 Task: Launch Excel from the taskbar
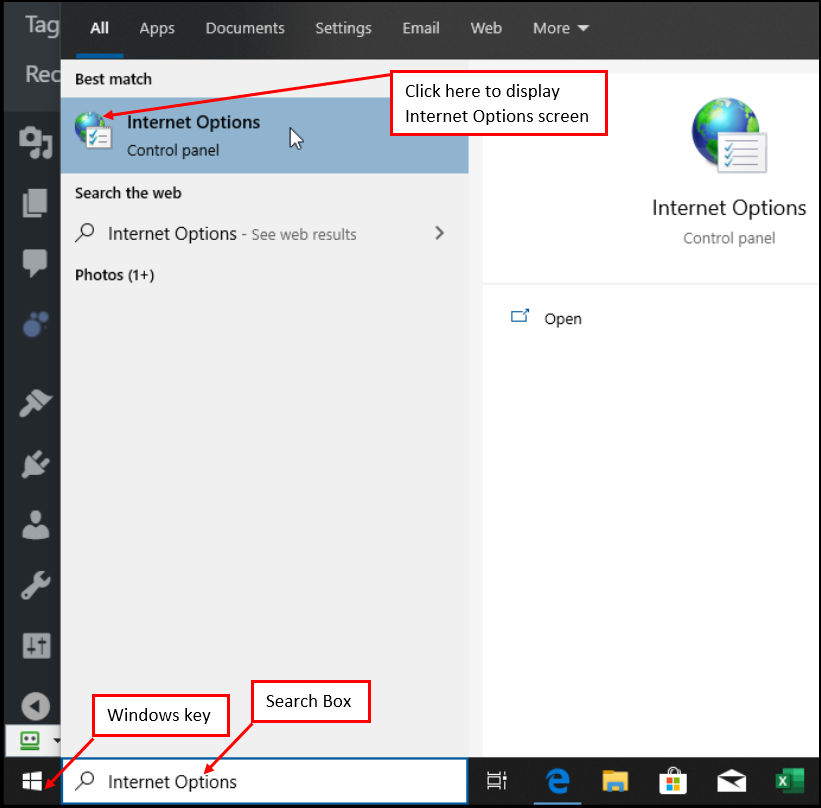coord(790,781)
